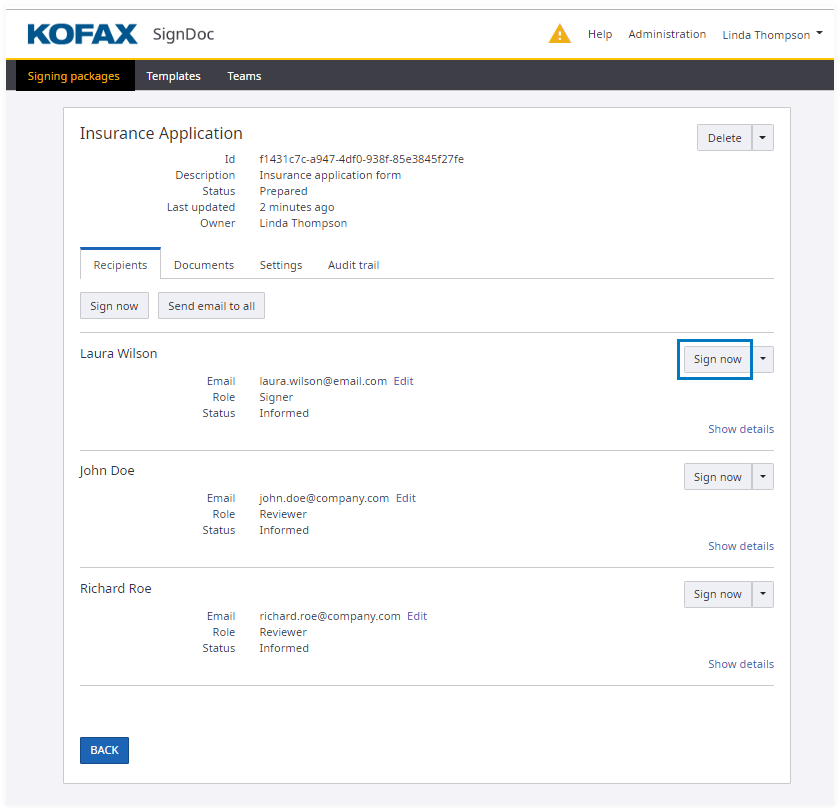Open dropdown arrow next to Laura Wilson's Sign now
The image size is (840, 811).
click(x=763, y=359)
